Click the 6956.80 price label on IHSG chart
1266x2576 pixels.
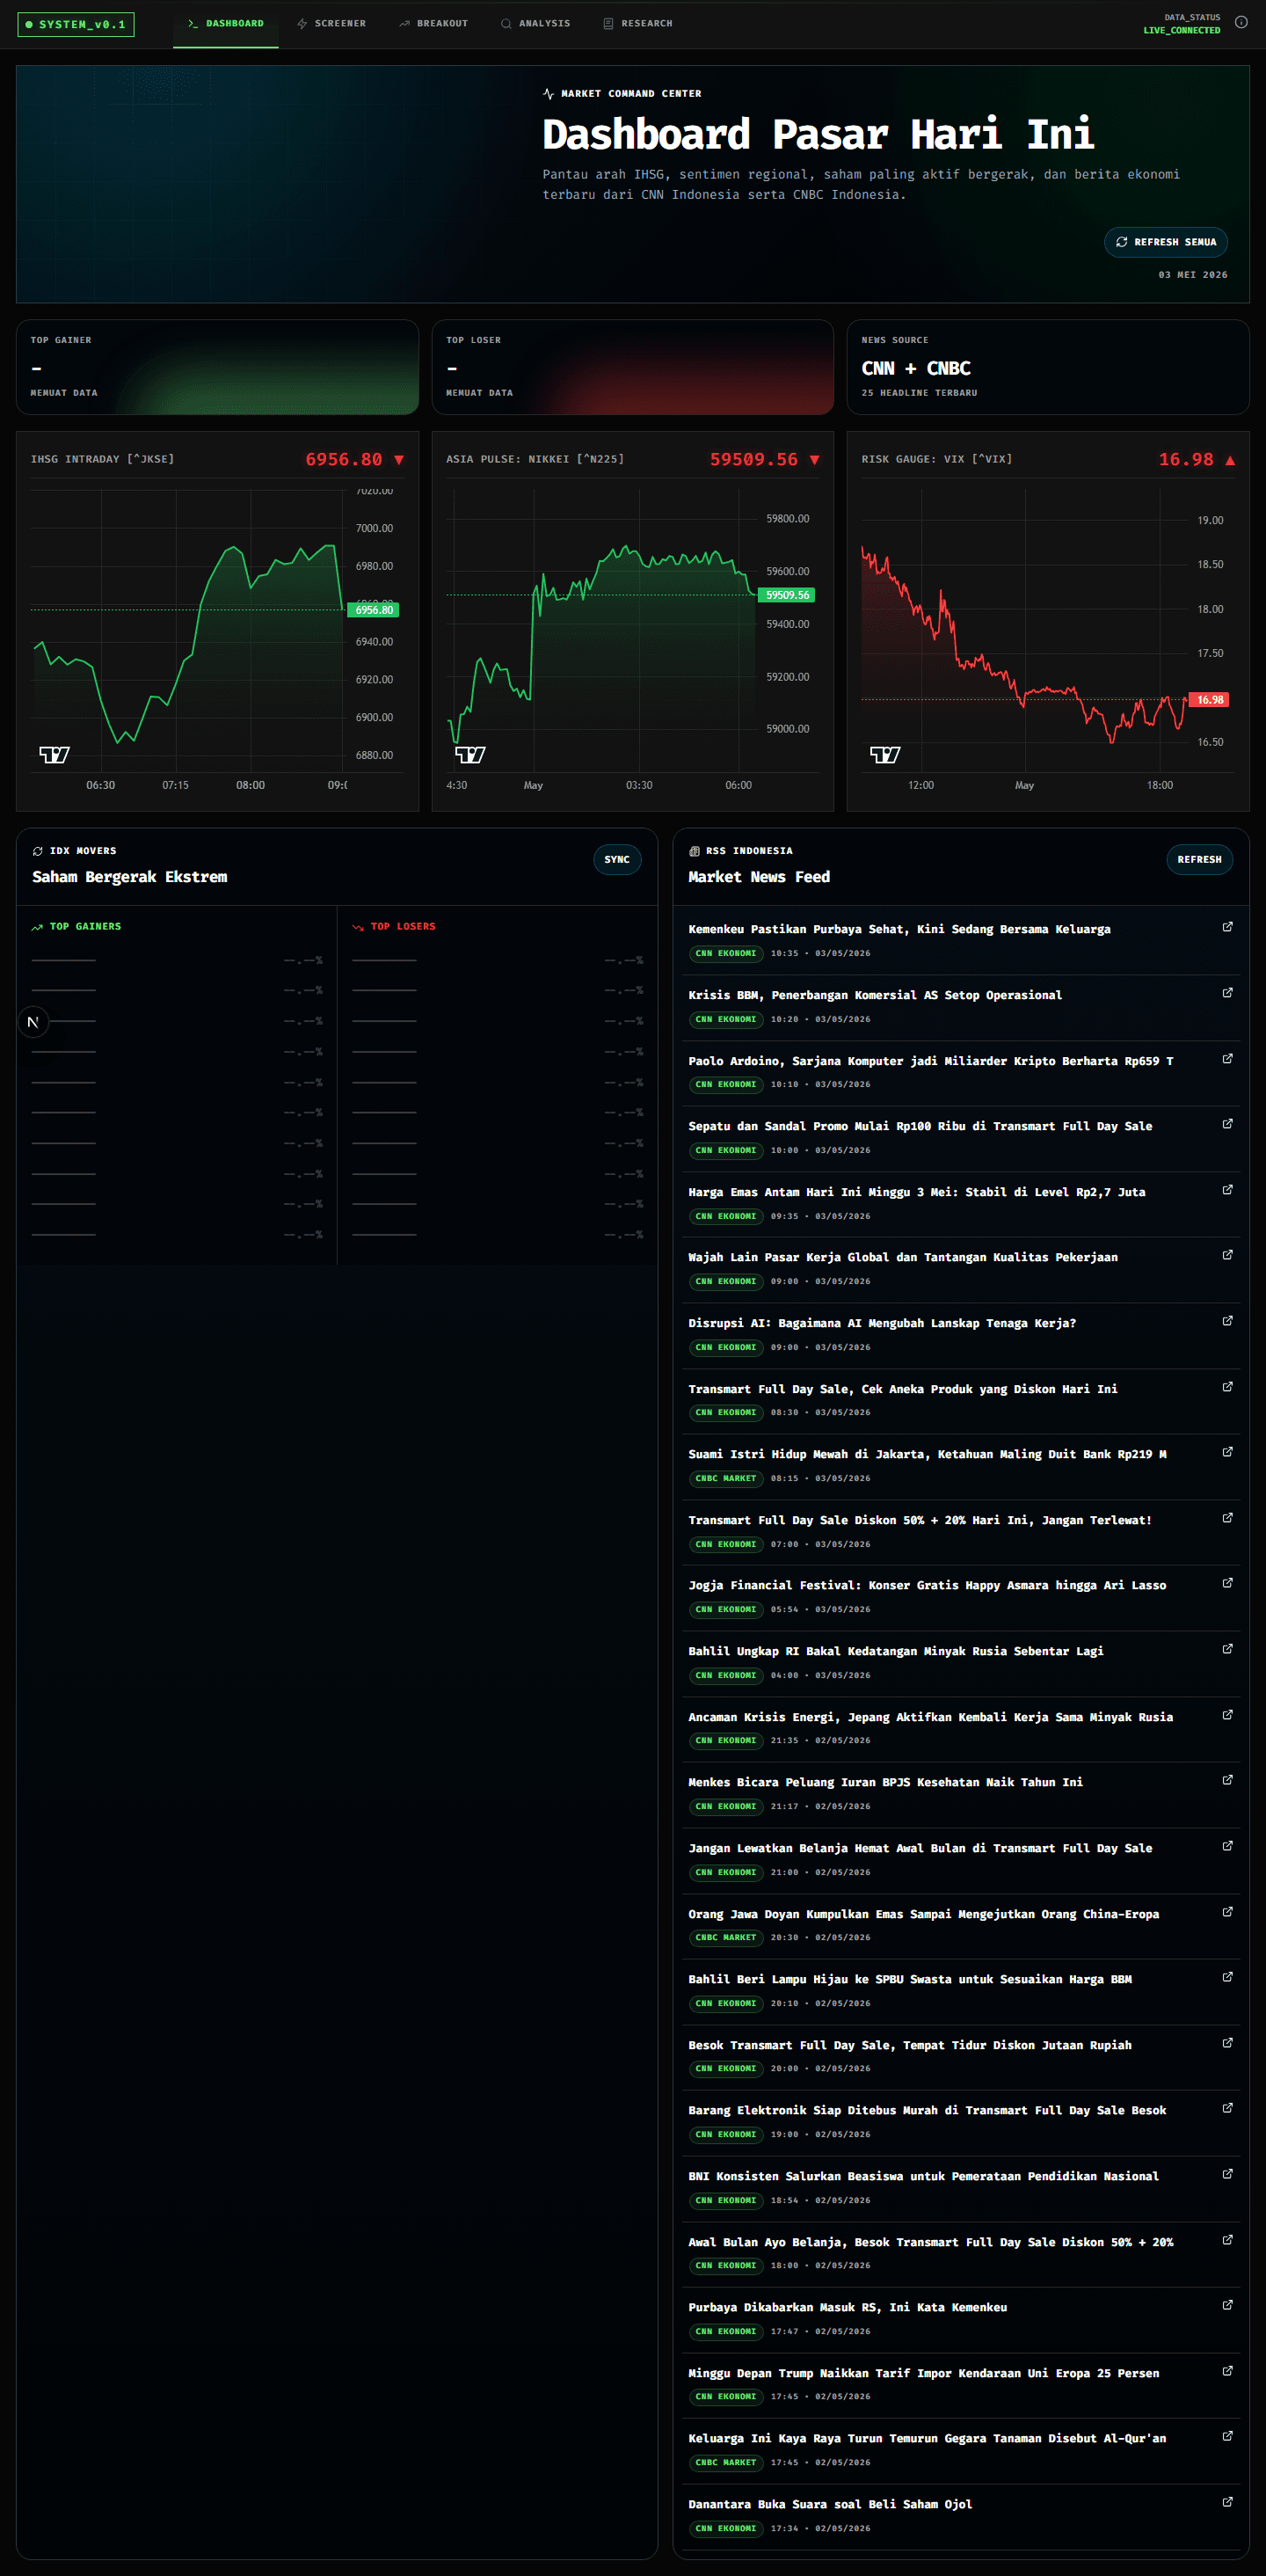pos(373,610)
